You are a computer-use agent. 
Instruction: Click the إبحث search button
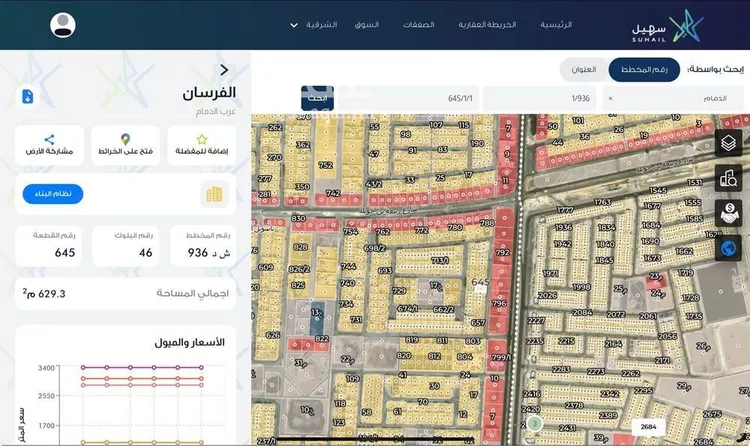[x=317, y=99]
